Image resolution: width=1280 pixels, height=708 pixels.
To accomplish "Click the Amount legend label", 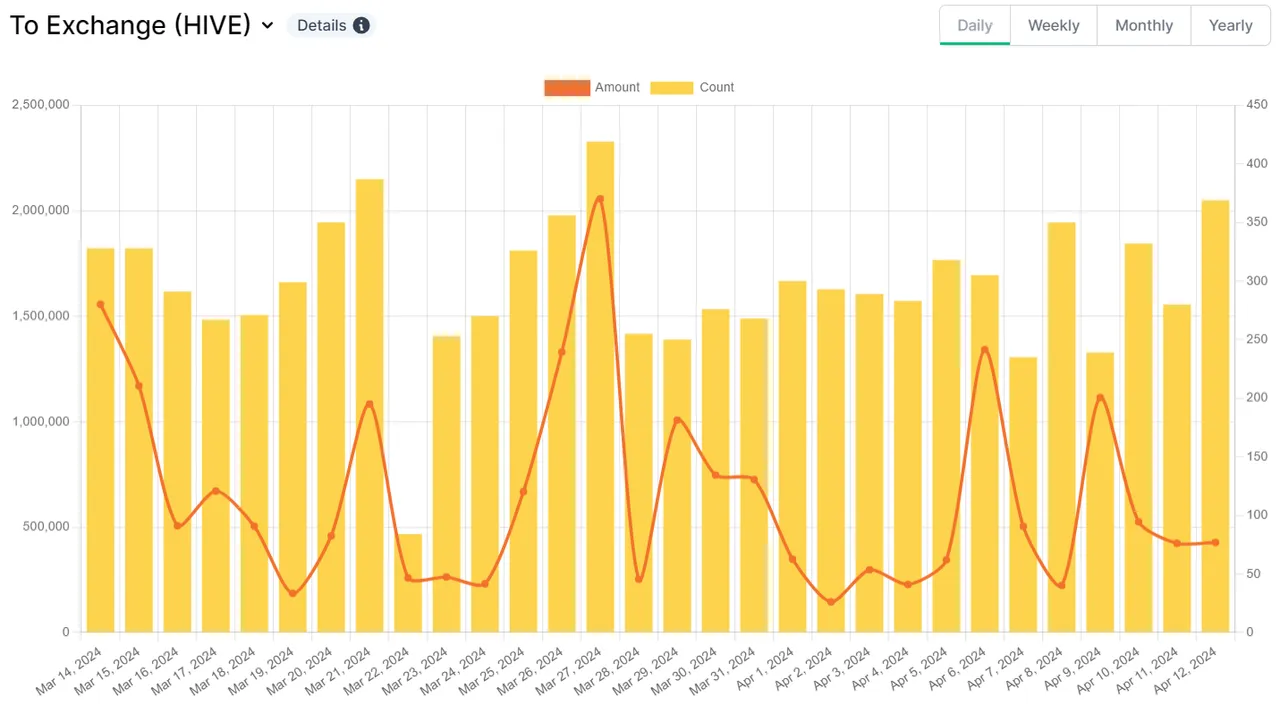I will coord(617,88).
